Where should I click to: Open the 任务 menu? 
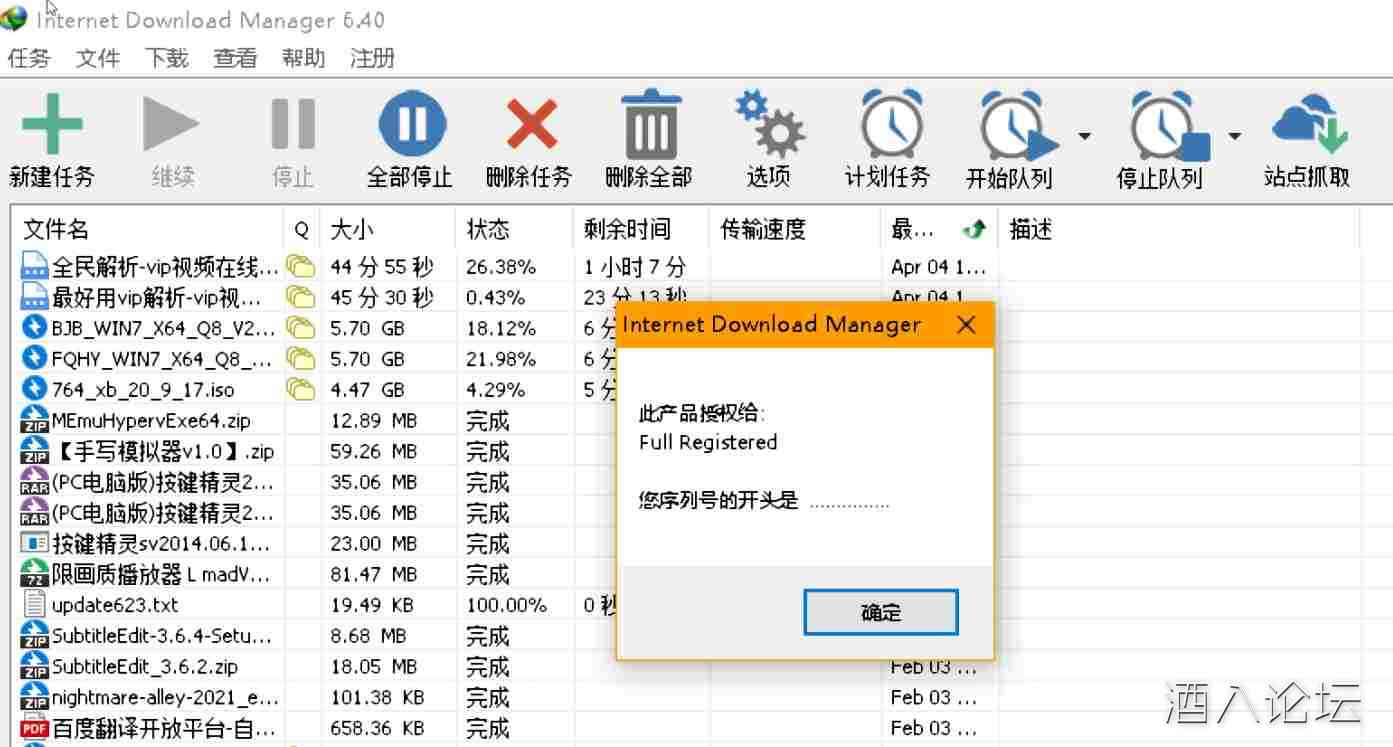tap(29, 58)
